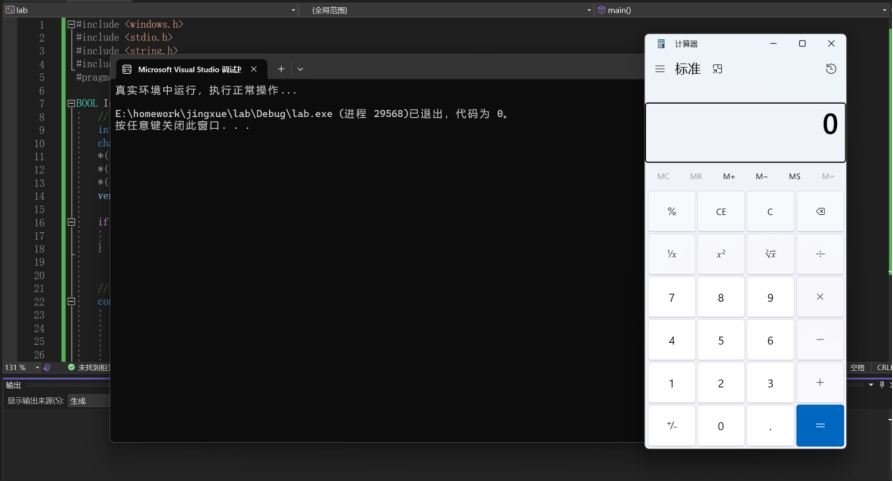Click the reciprocal 1/x key
893x482 pixels.
tap(671, 254)
